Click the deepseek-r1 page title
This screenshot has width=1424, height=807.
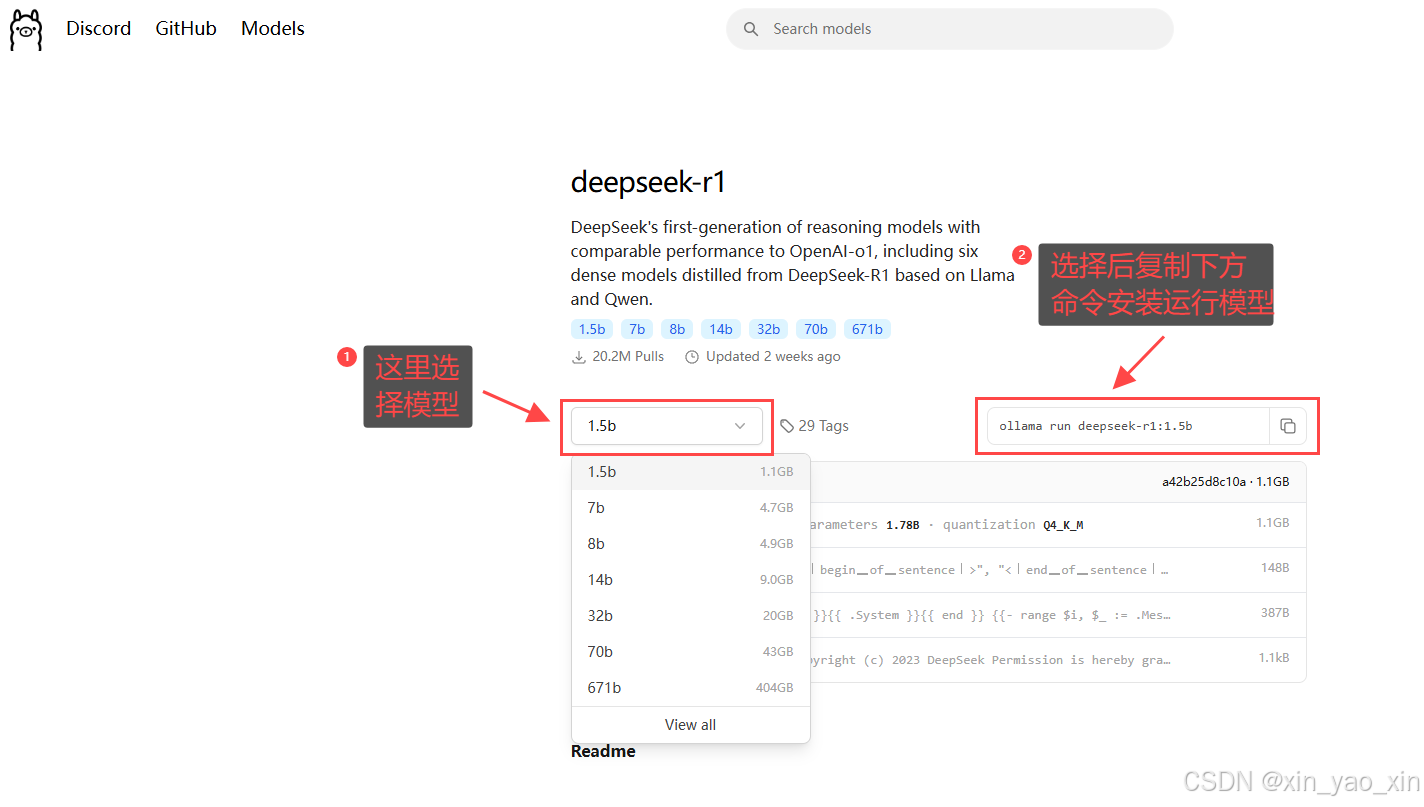[648, 182]
